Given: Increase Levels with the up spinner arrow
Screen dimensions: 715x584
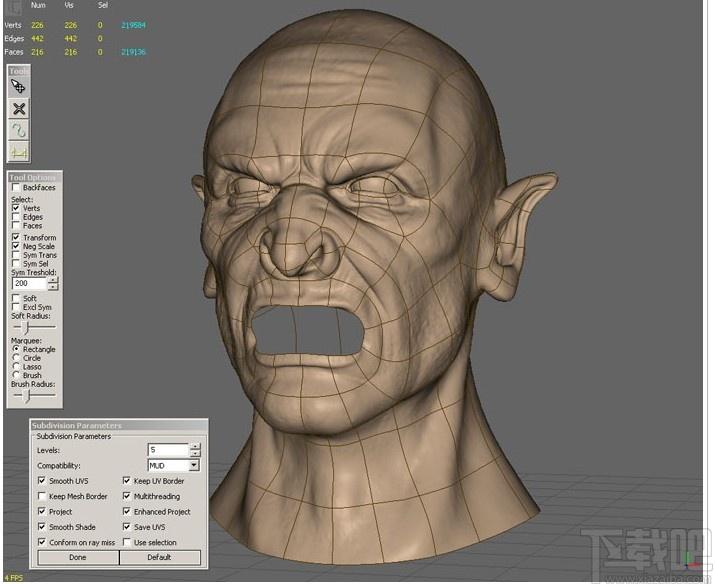Looking at the screenshot, I should point(195,447).
